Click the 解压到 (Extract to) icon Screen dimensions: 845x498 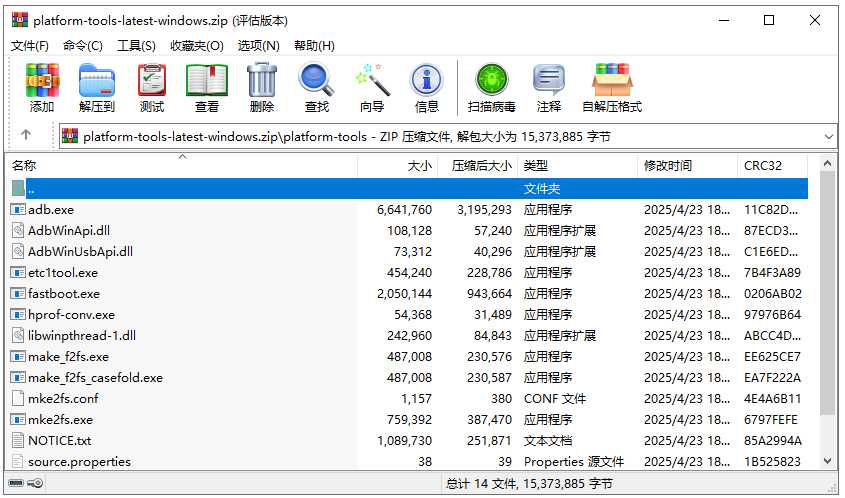point(97,87)
